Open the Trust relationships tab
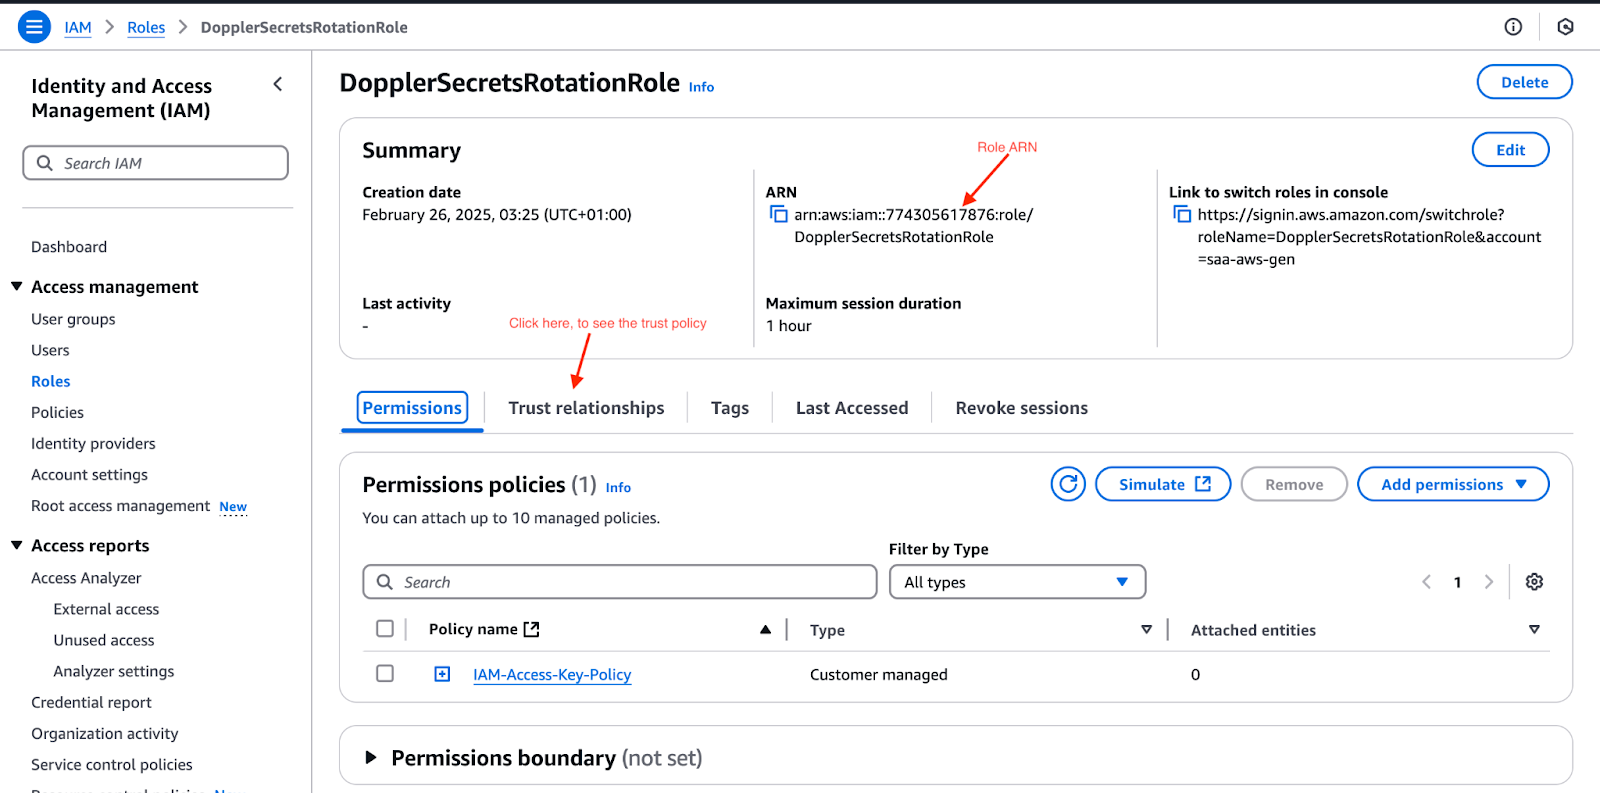This screenshot has height=793, width=1600. 586,408
